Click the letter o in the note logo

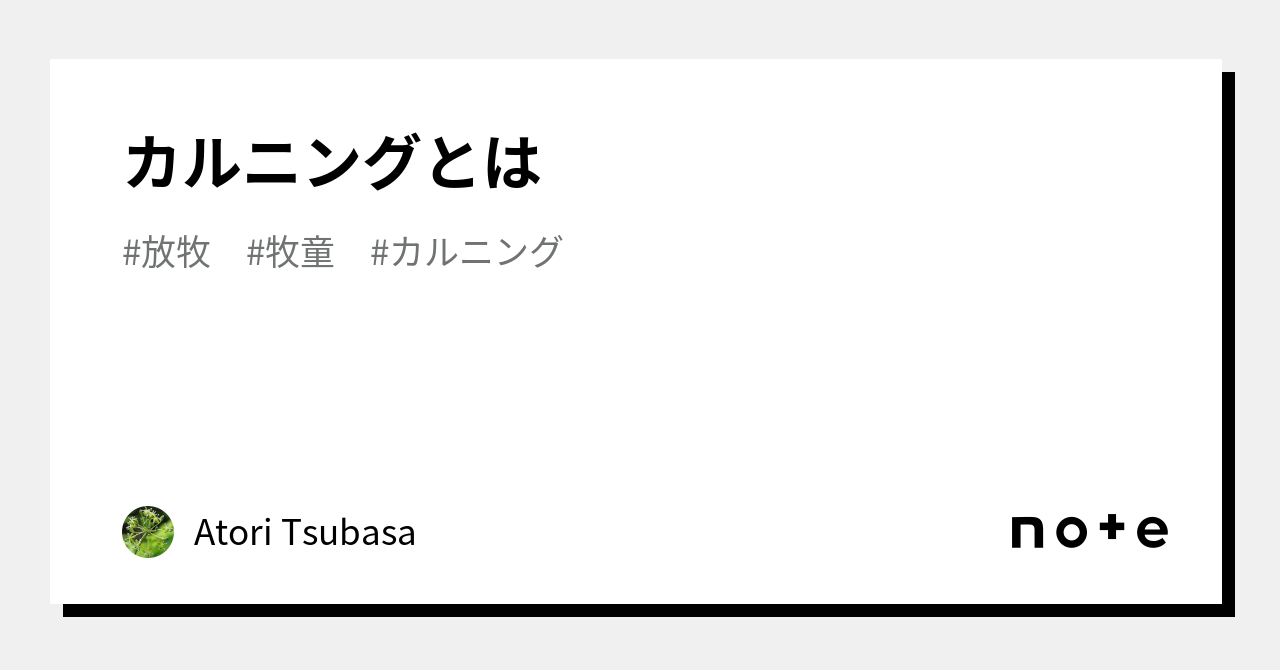pyautogui.click(x=1070, y=533)
